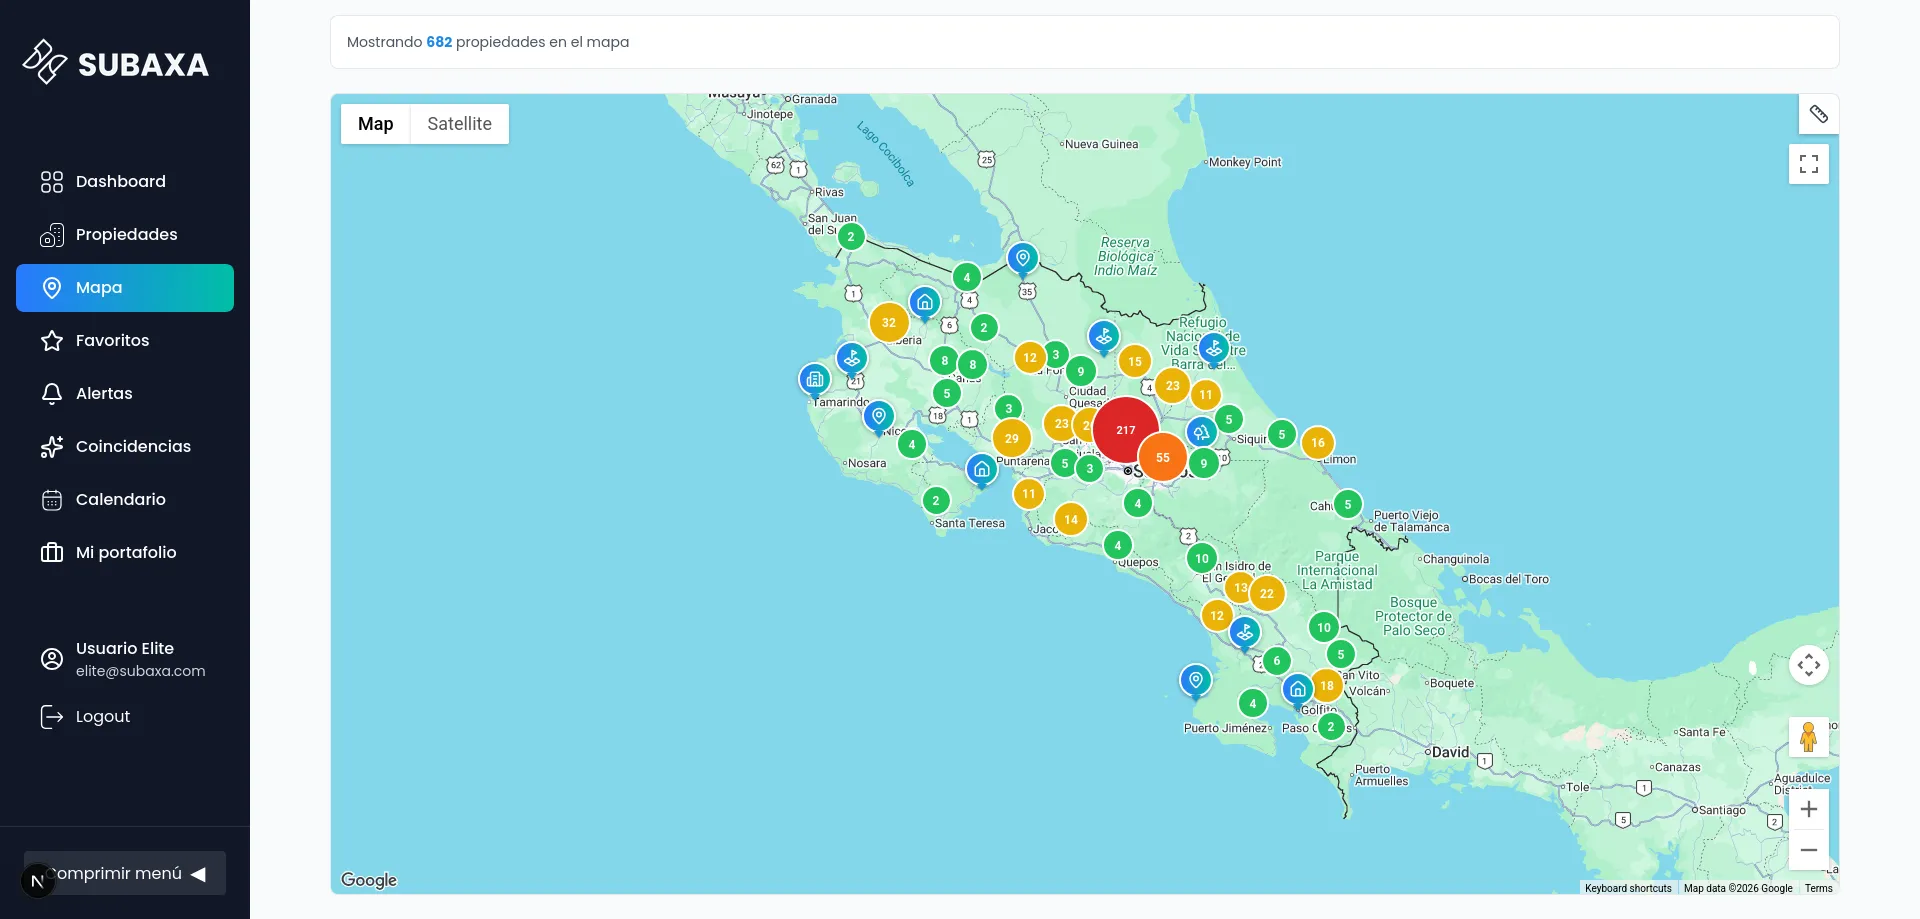Viewport: 1920px width, 919px height.
Task: Open Keyboard shortcuts link
Action: click(x=1628, y=888)
